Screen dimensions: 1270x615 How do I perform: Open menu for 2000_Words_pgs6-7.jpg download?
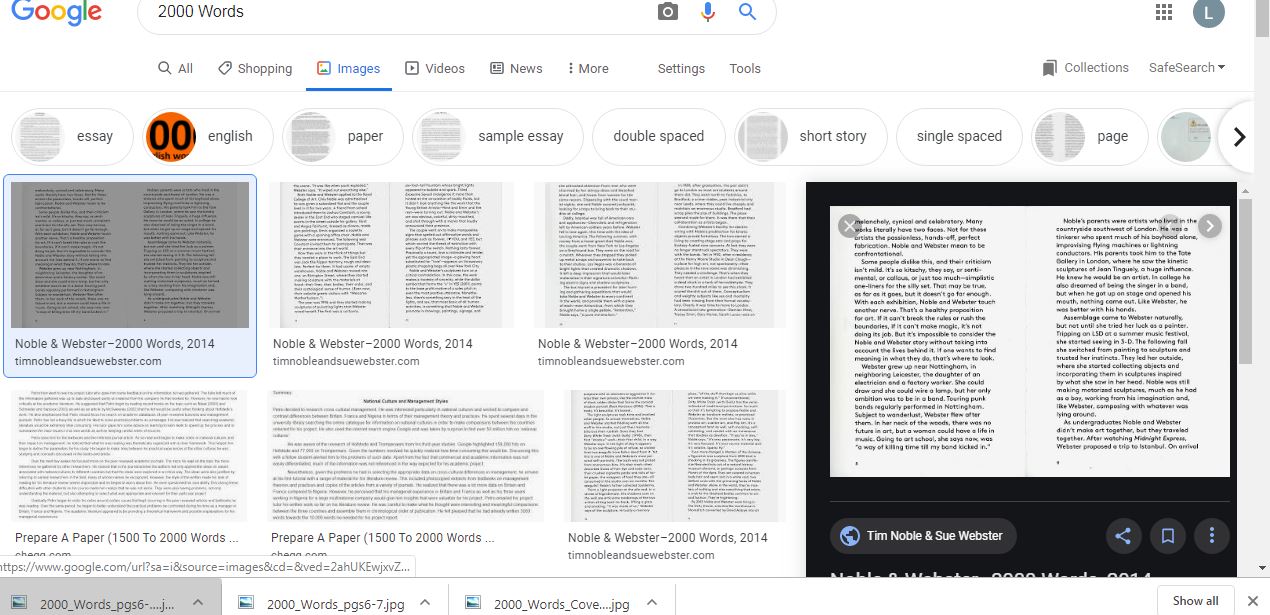tap(425, 603)
